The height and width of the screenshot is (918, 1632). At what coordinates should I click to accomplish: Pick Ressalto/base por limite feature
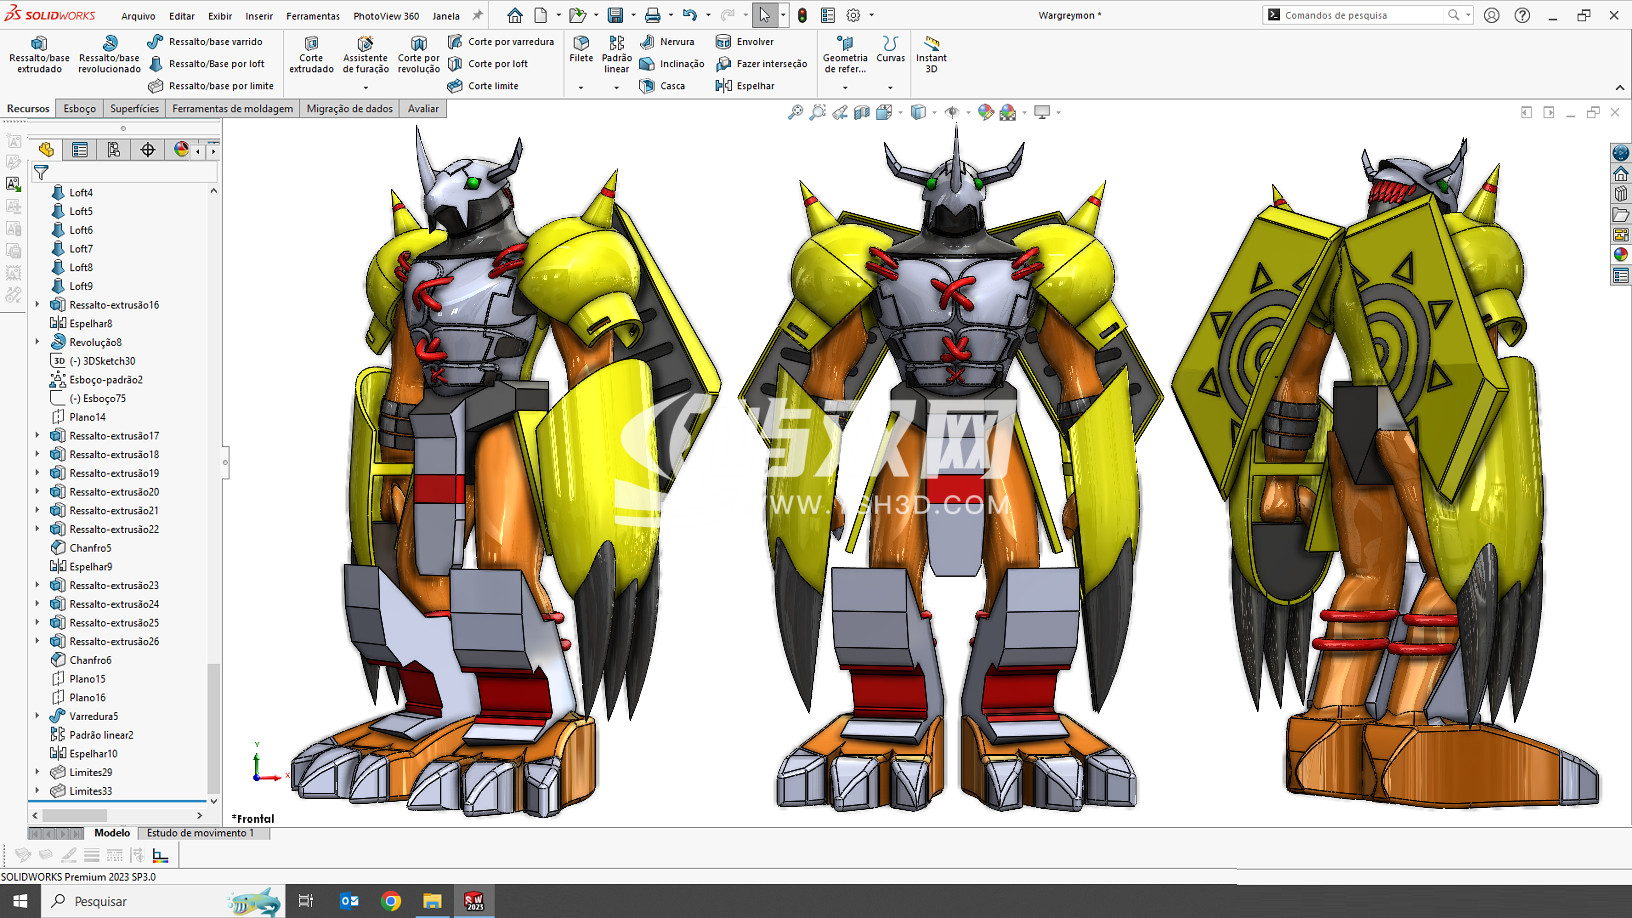pos(211,86)
